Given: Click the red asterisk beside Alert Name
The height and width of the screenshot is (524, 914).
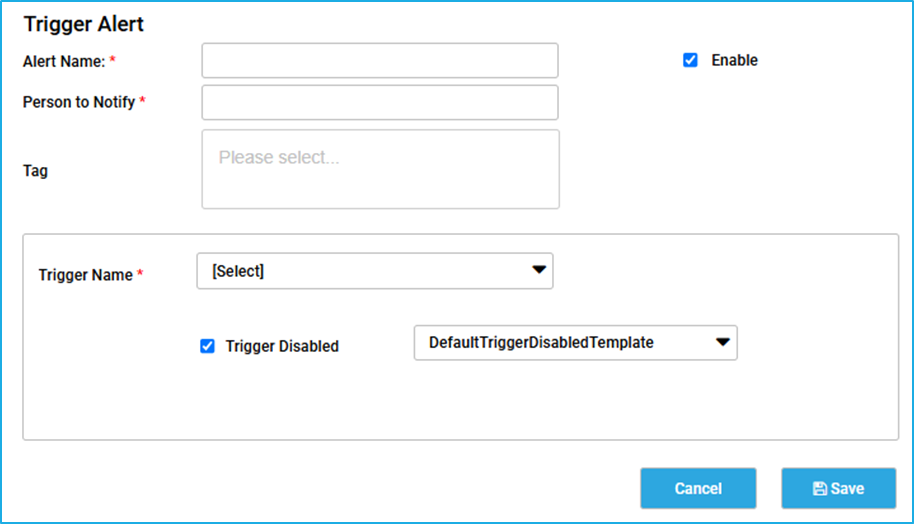Looking at the screenshot, I should (113, 59).
